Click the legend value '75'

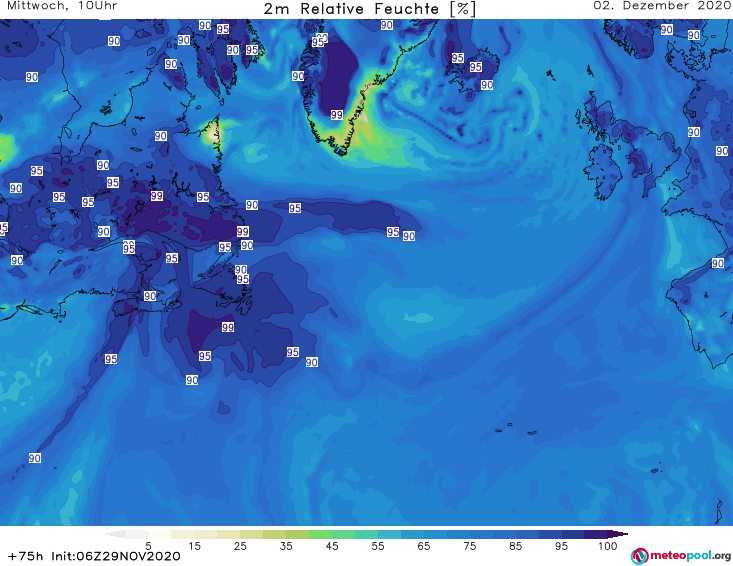pyautogui.click(x=470, y=546)
